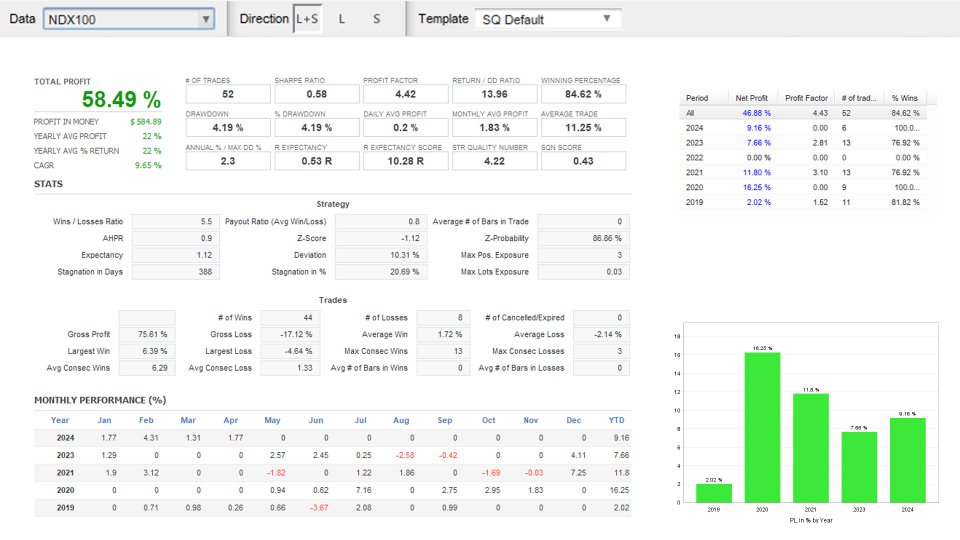Click the 7.16 July 2020 cell
The image size is (960, 540).
click(x=364, y=490)
